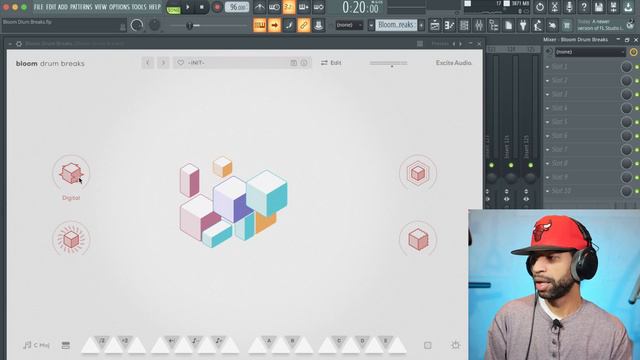Screen dimensions: 640x360
Task: Open the snap (none) dropdown
Action: tap(349, 25)
